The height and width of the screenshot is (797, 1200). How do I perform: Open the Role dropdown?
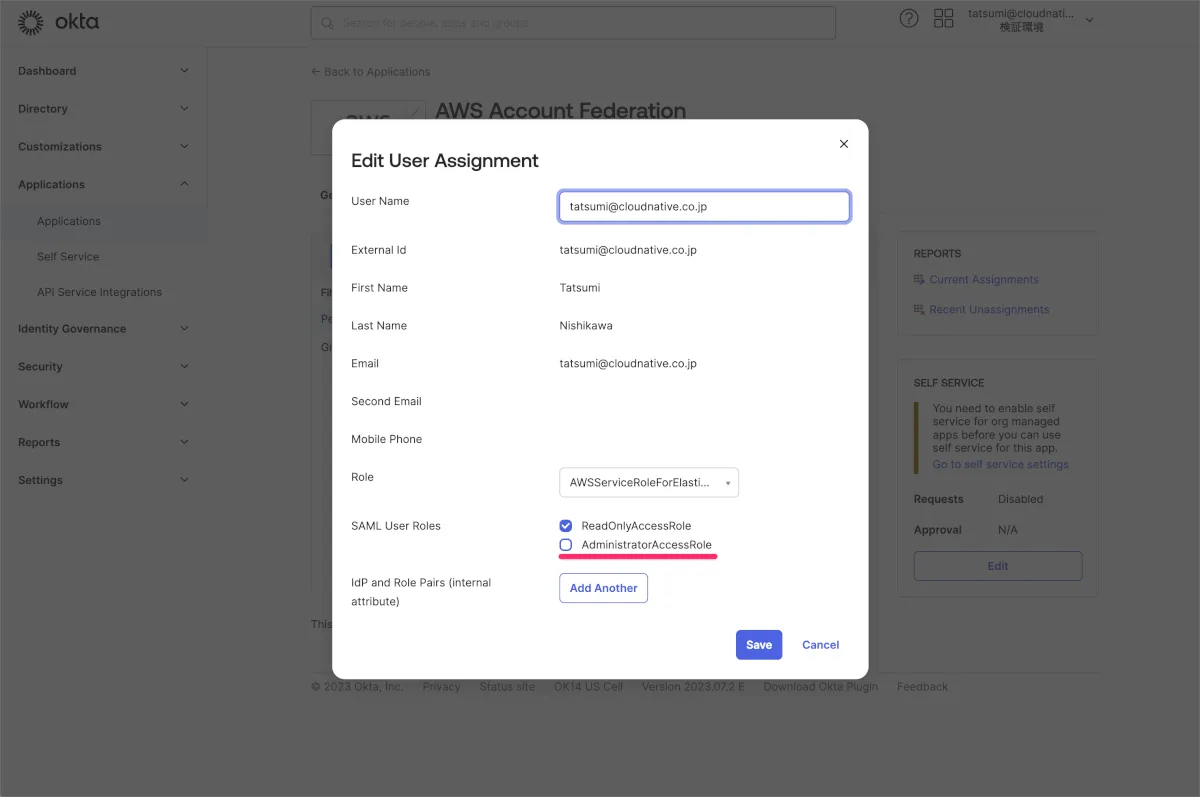click(648, 482)
